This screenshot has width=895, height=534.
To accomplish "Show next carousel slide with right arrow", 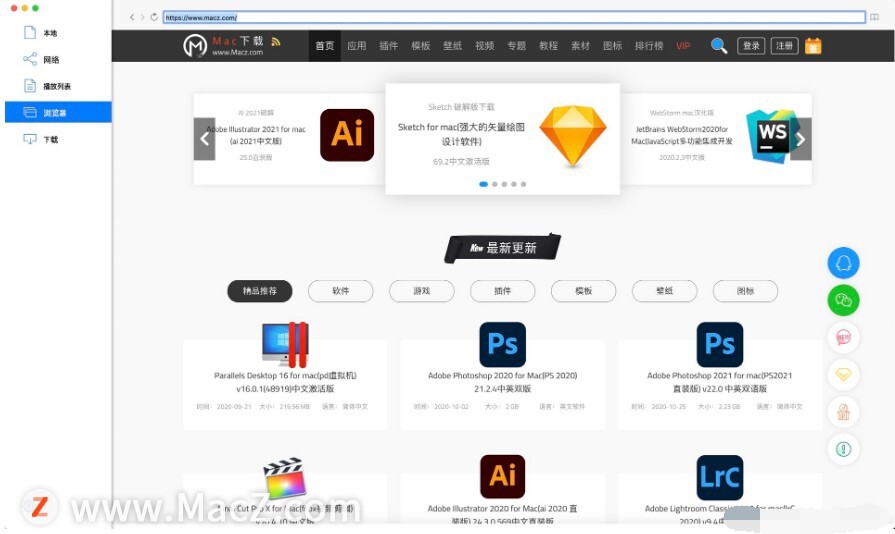I will (801, 139).
